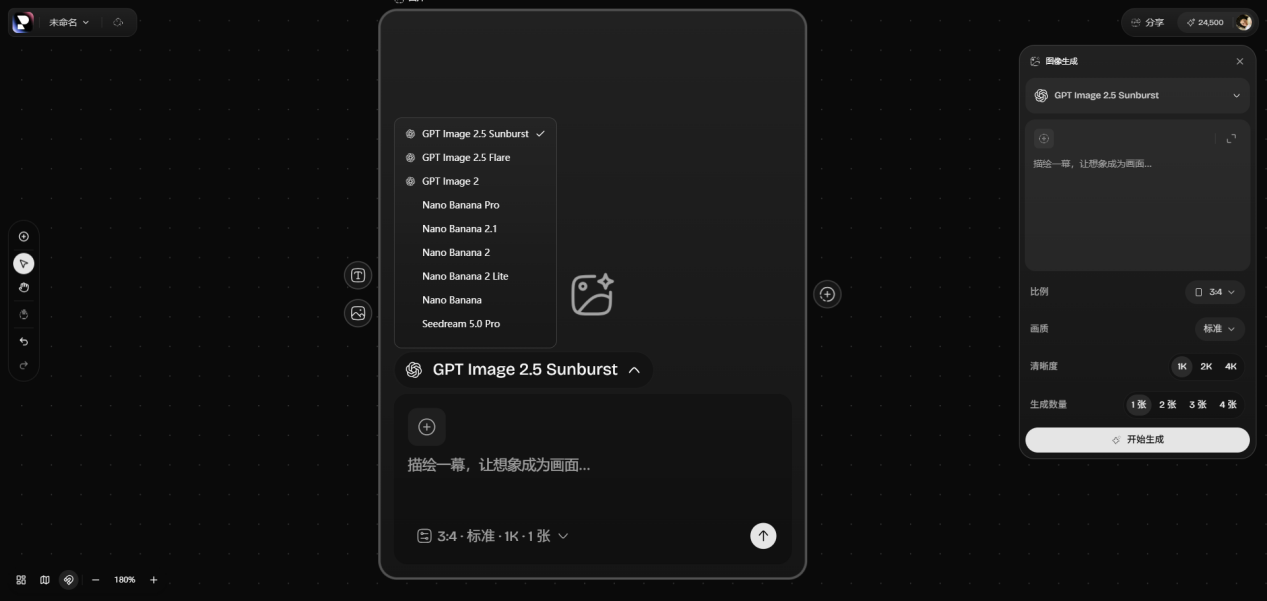The height and width of the screenshot is (601, 1267).
Task: Set 生成数量 to 4 张
Action: point(1228,404)
